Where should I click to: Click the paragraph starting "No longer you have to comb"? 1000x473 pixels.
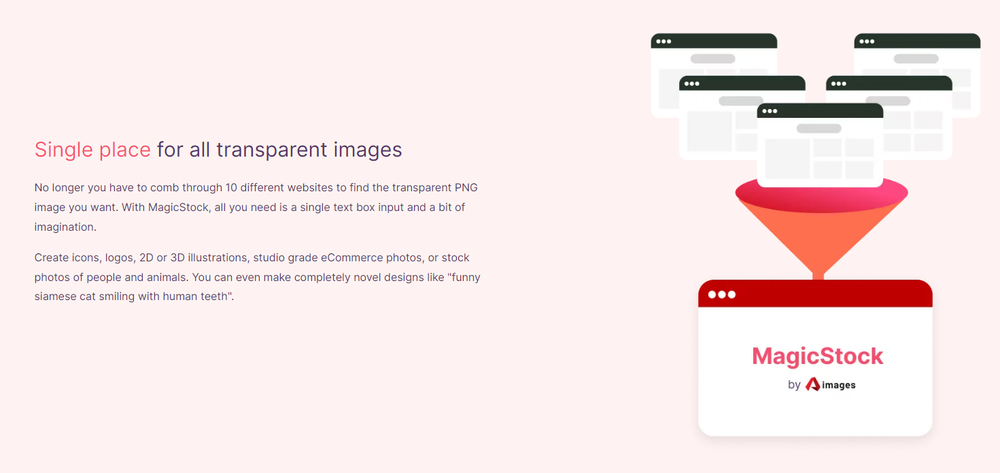click(256, 207)
